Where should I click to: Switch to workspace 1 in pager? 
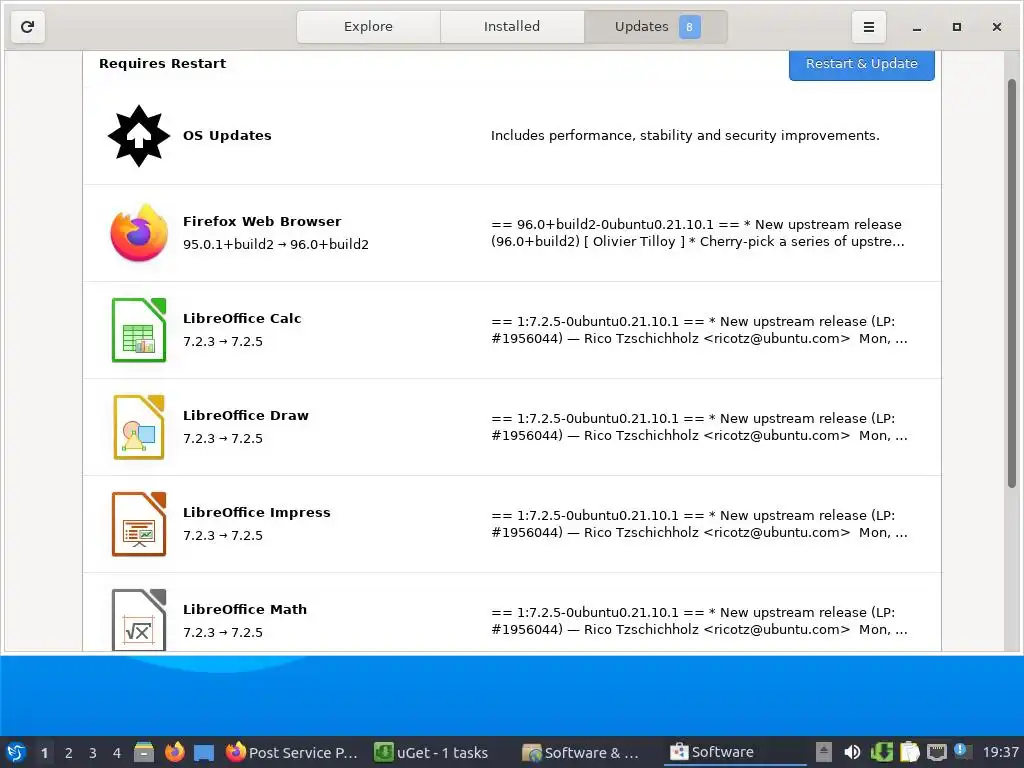(x=44, y=753)
